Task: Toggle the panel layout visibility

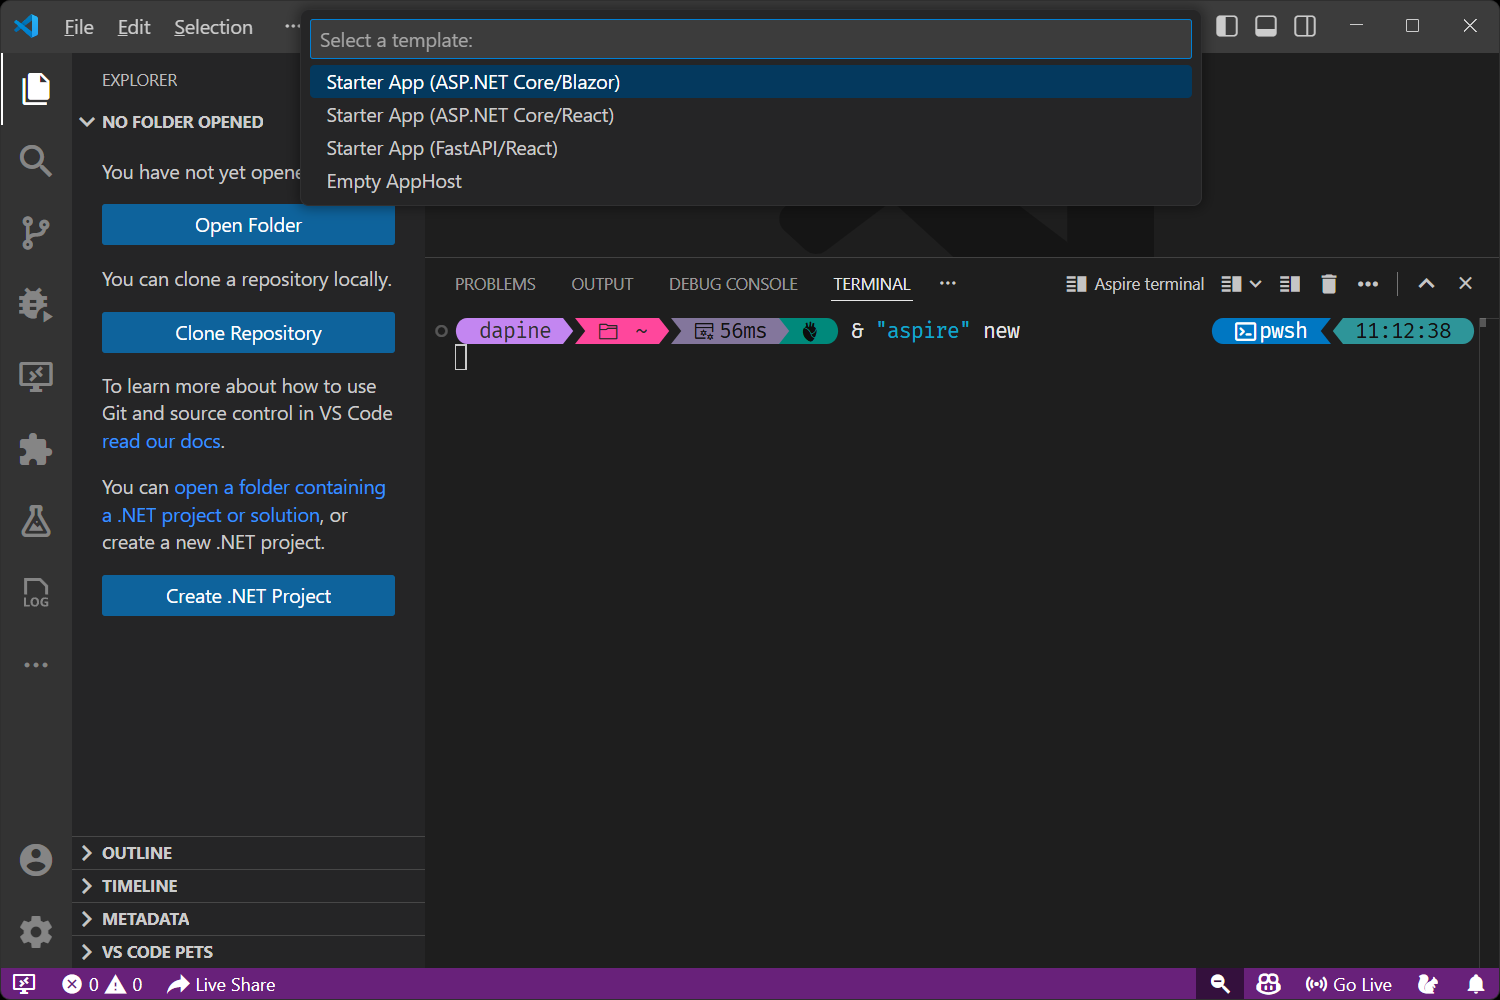Action: point(1265,26)
